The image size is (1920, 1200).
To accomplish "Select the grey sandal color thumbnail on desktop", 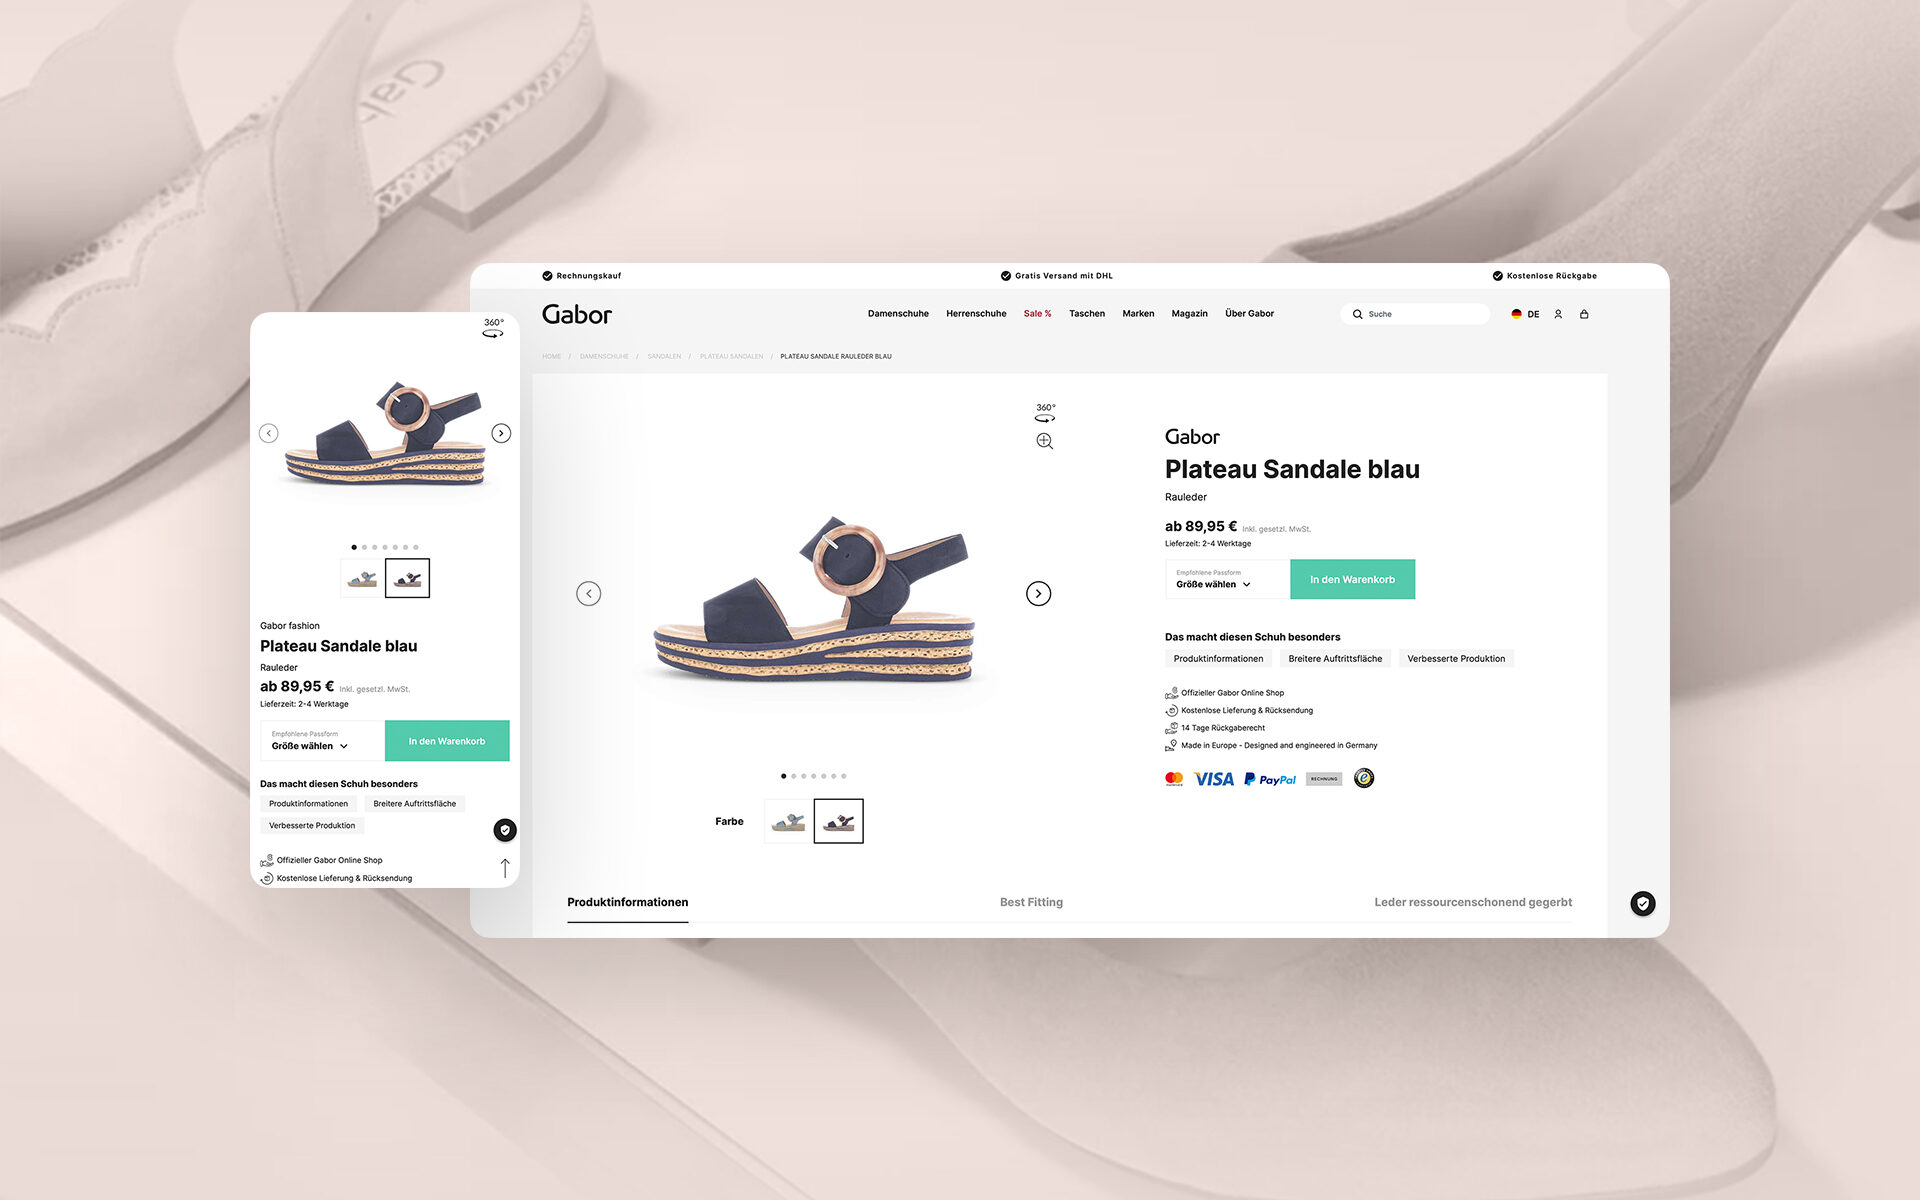I will point(788,821).
